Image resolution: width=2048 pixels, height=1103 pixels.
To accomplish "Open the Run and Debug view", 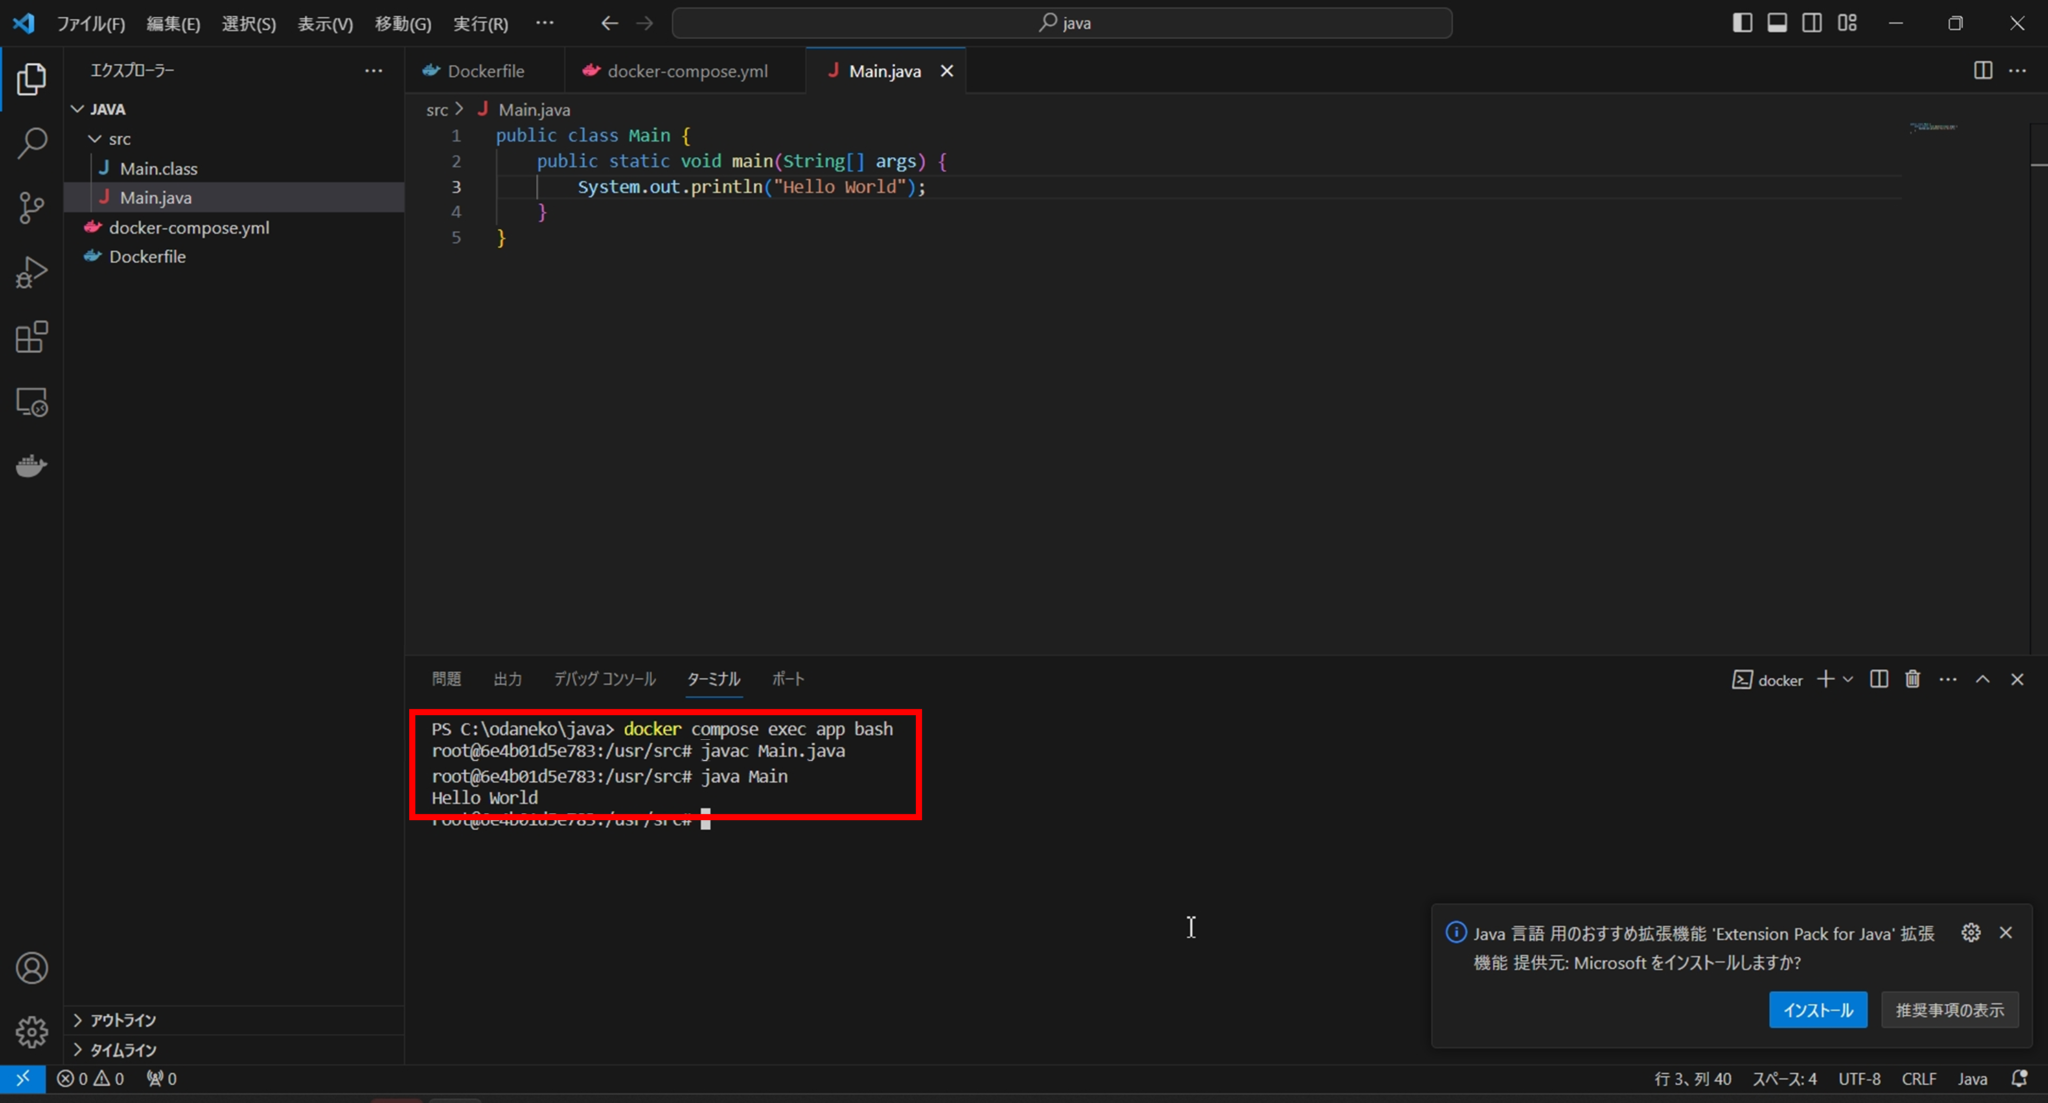I will pyautogui.click(x=32, y=271).
